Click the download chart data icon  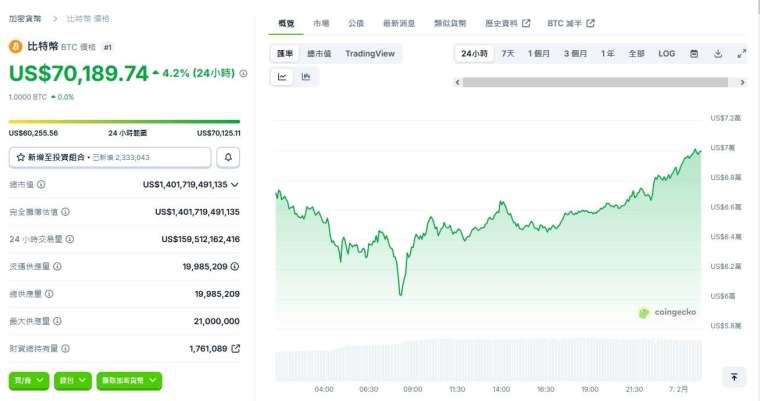pyautogui.click(x=718, y=53)
